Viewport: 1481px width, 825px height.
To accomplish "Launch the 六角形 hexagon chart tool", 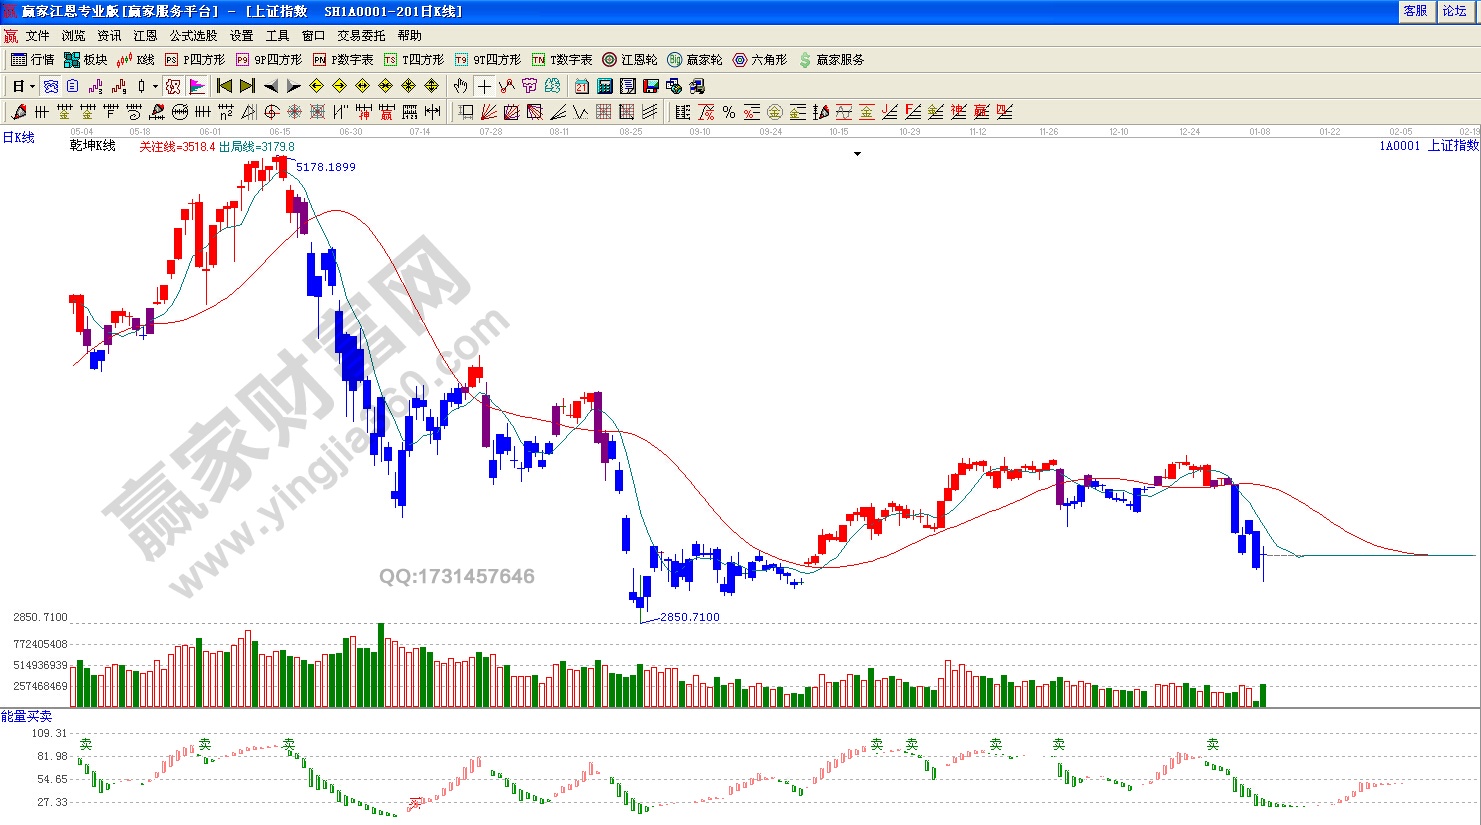I will [760, 60].
